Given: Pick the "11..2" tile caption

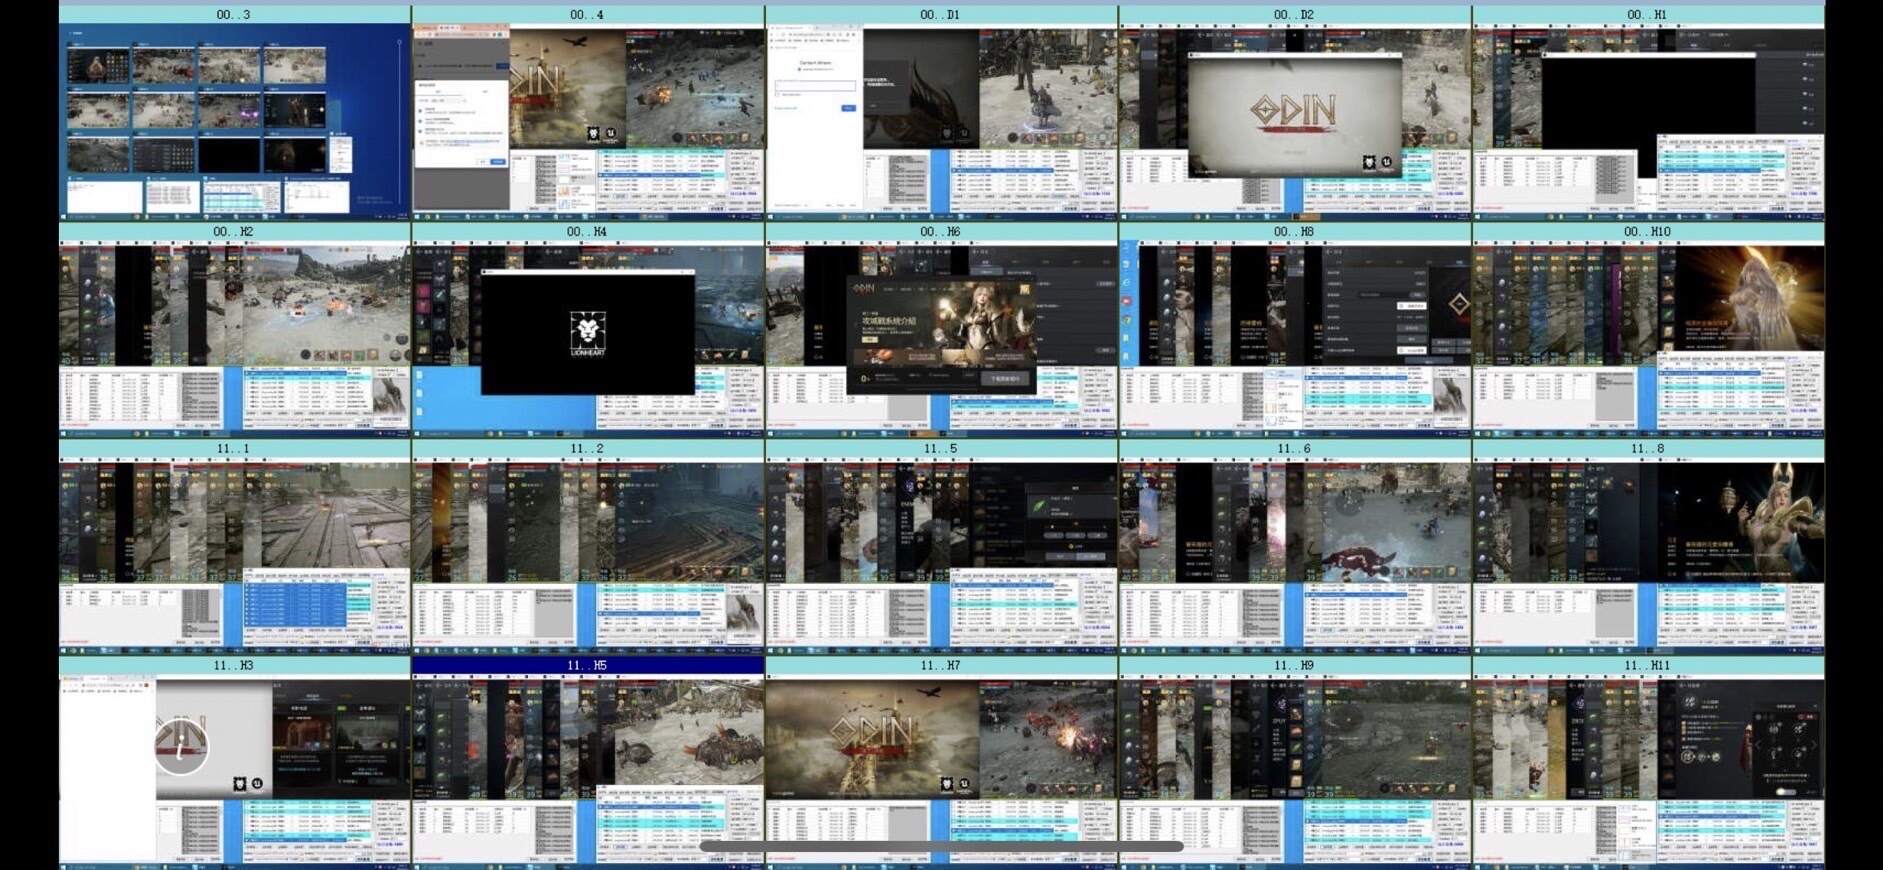Looking at the screenshot, I should 587,449.
